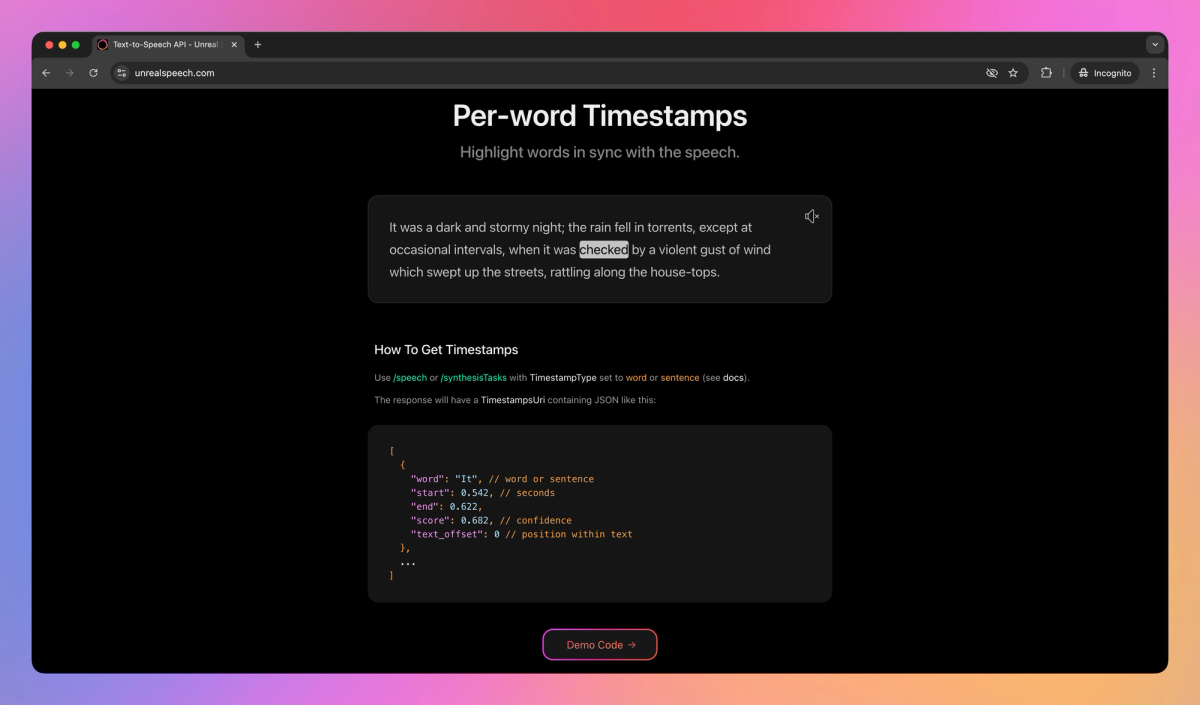Click 'Highlight words in sync with the speech'
Viewport: 1200px width, 705px height.
[600, 153]
